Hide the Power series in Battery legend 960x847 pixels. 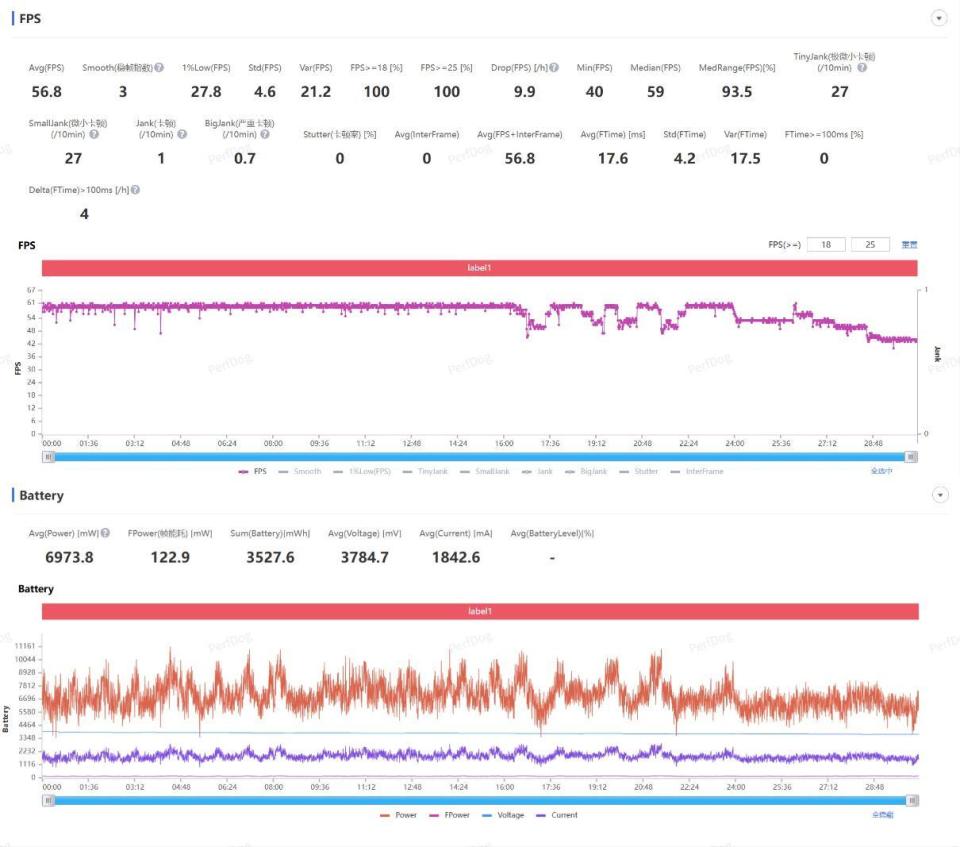tap(398, 815)
